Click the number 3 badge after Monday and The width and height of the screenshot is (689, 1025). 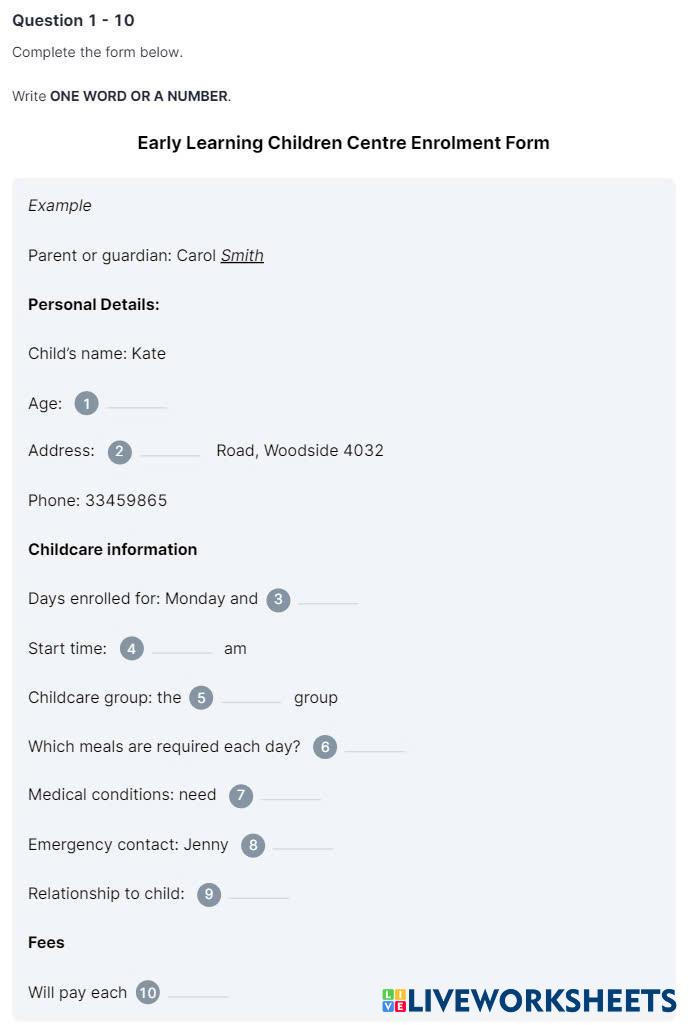(x=279, y=600)
